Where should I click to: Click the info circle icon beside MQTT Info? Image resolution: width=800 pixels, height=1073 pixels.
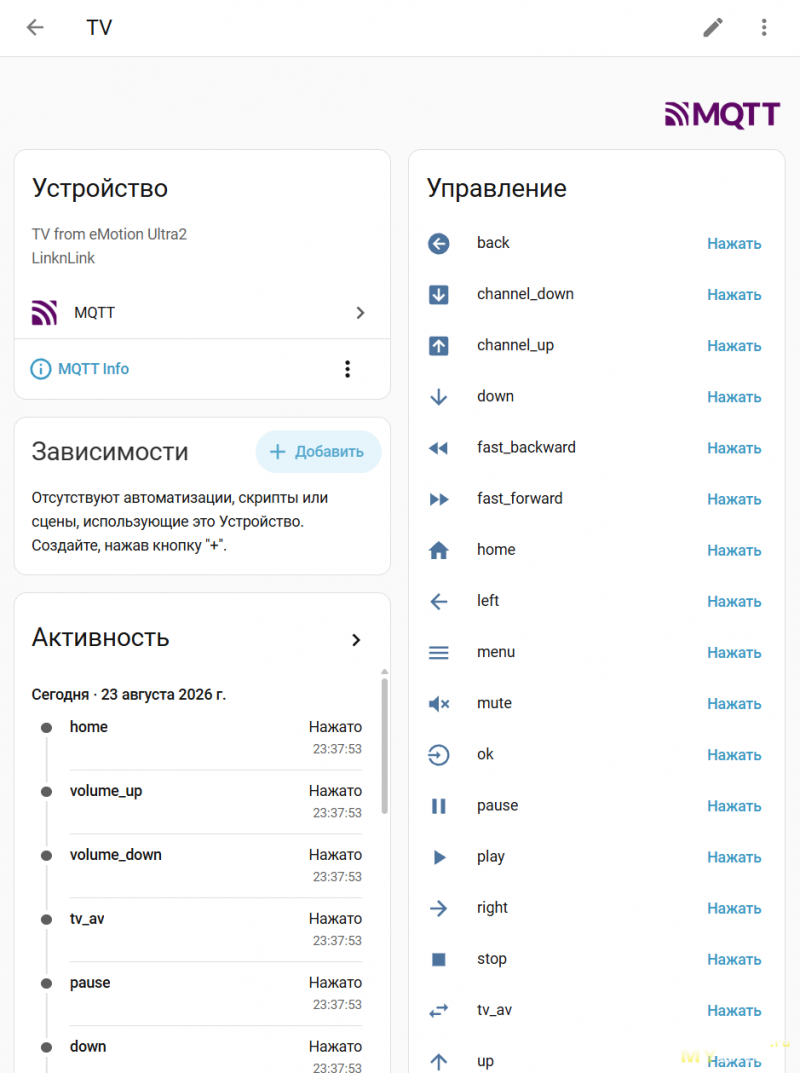point(40,369)
